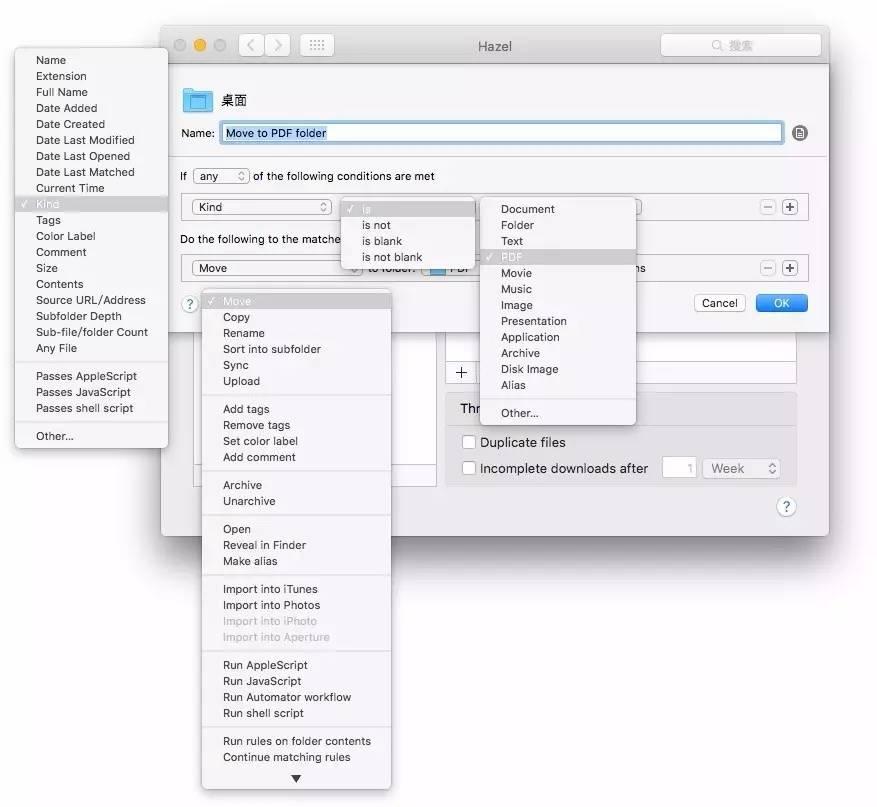Image resolution: width=877 pixels, height=807 pixels.
Task: Open the Kind attribute dropdown
Action: (262, 207)
